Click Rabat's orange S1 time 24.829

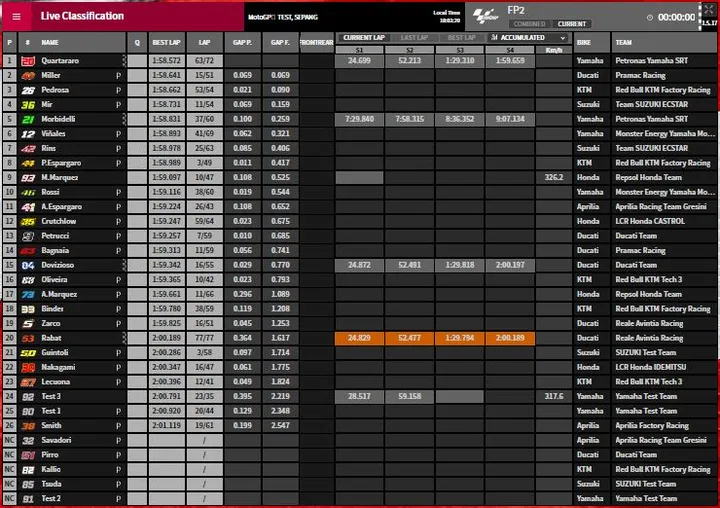pyautogui.click(x=359, y=338)
